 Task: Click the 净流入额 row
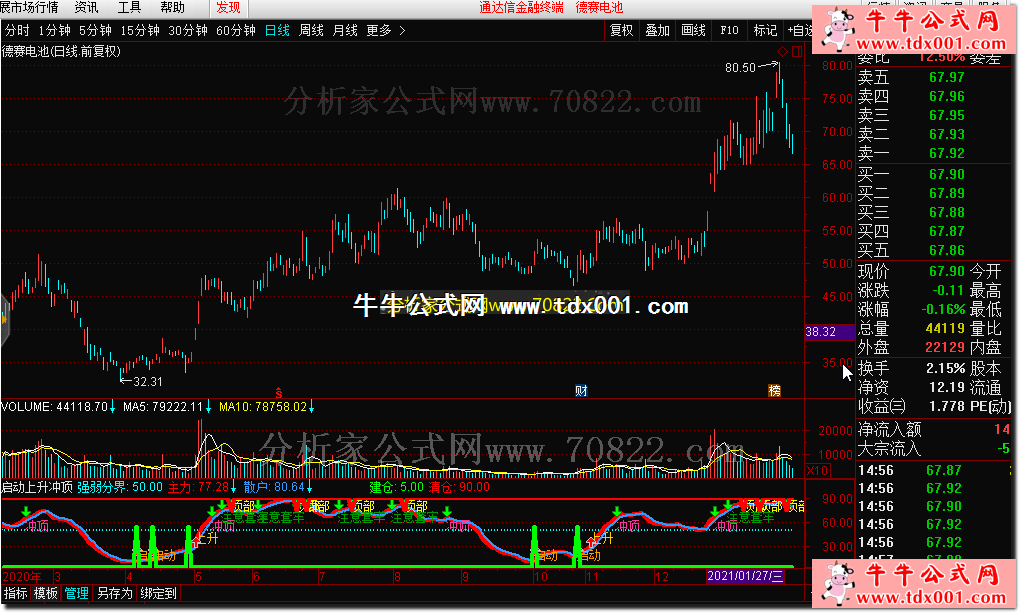tap(933, 429)
